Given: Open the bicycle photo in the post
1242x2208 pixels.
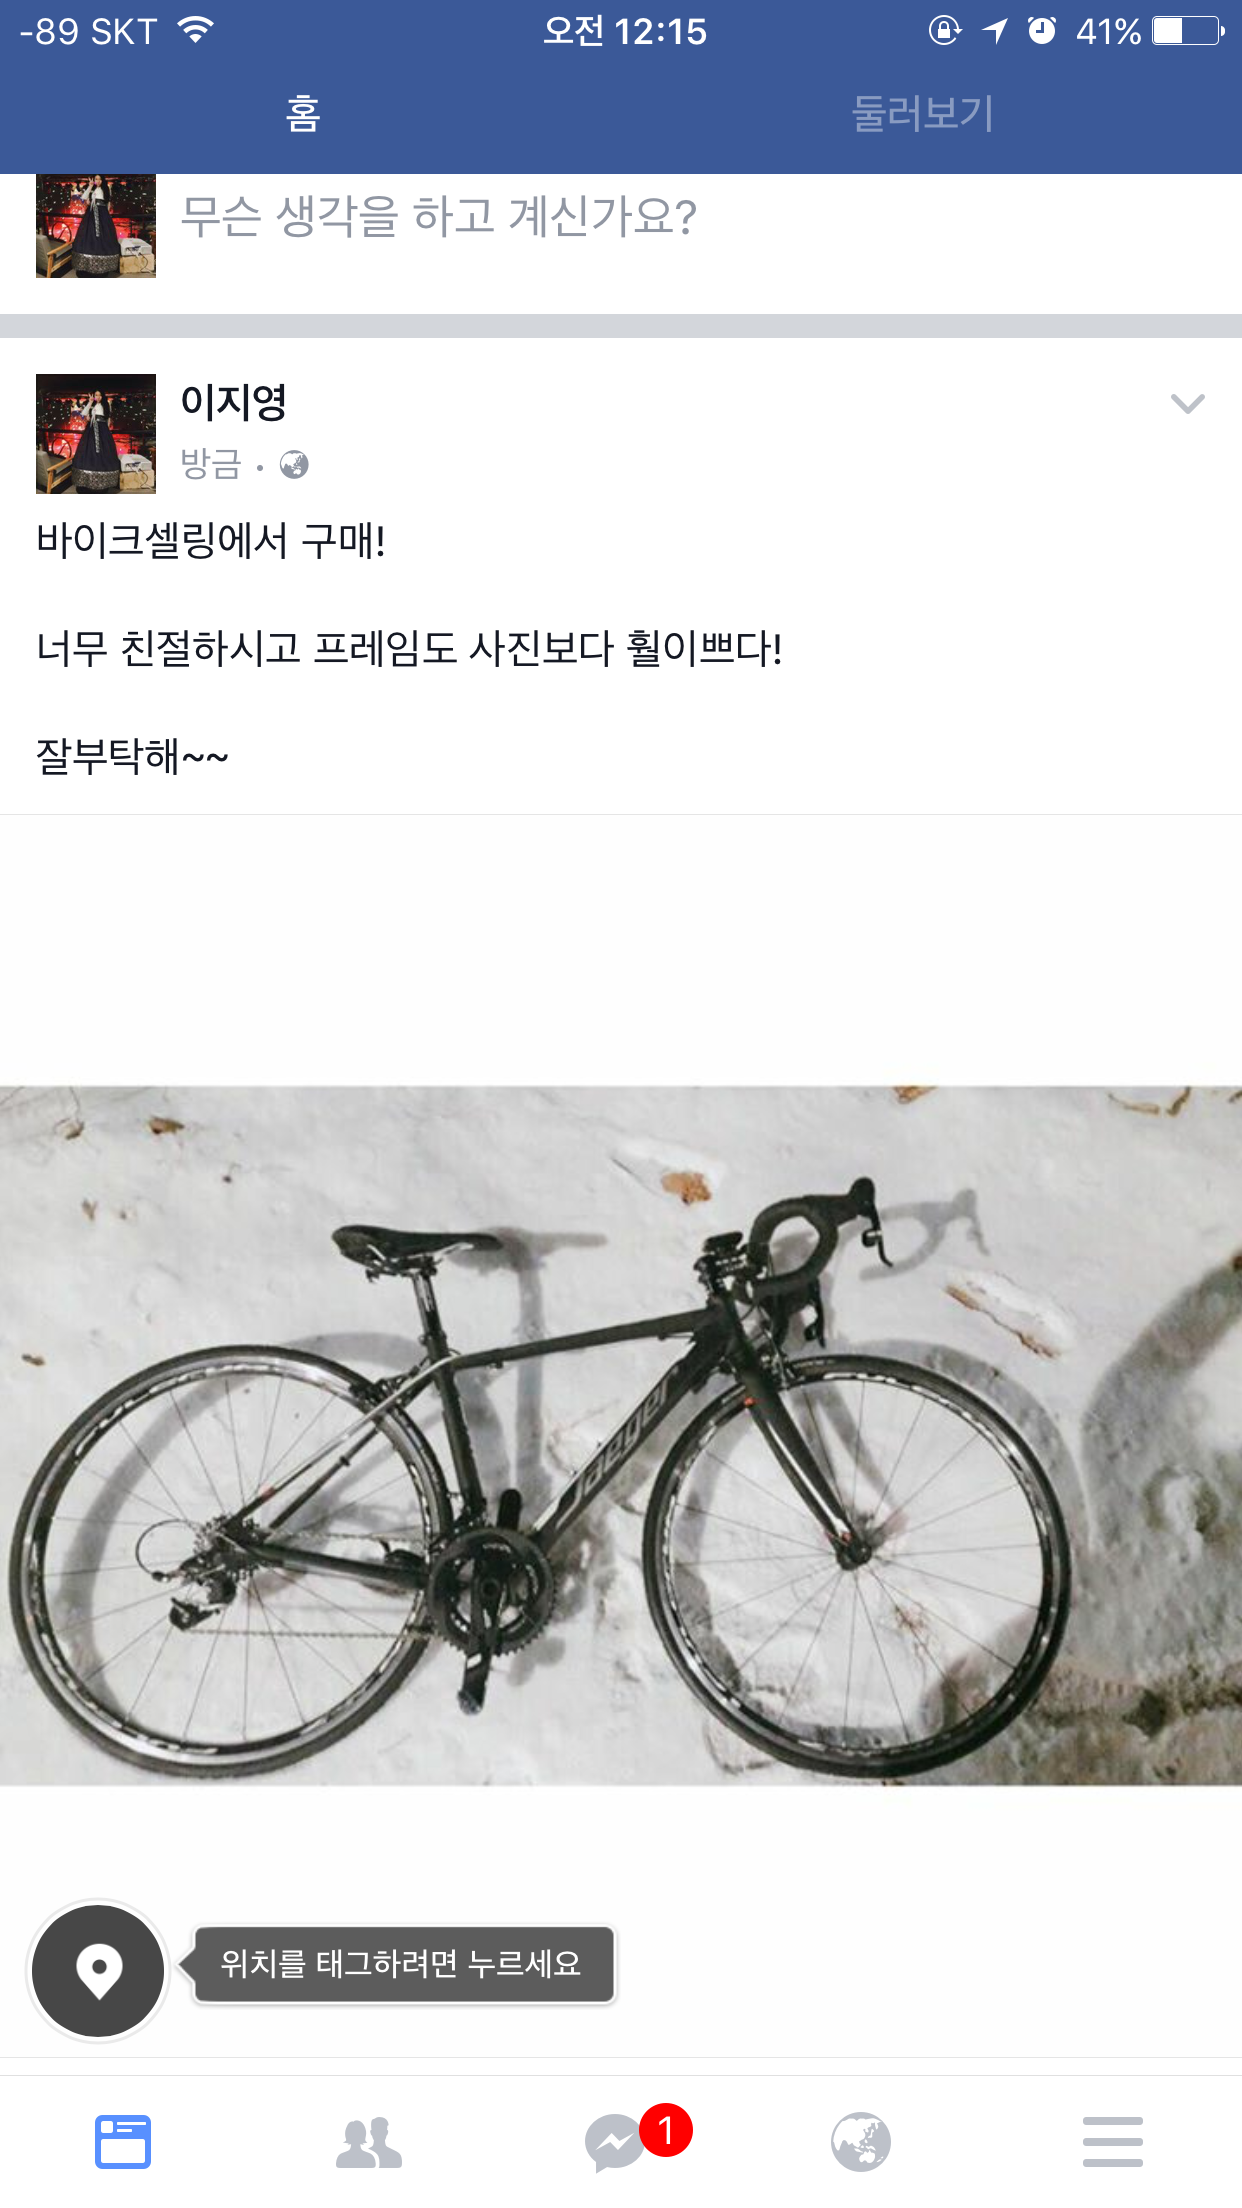Looking at the screenshot, I should point(621,1436).
